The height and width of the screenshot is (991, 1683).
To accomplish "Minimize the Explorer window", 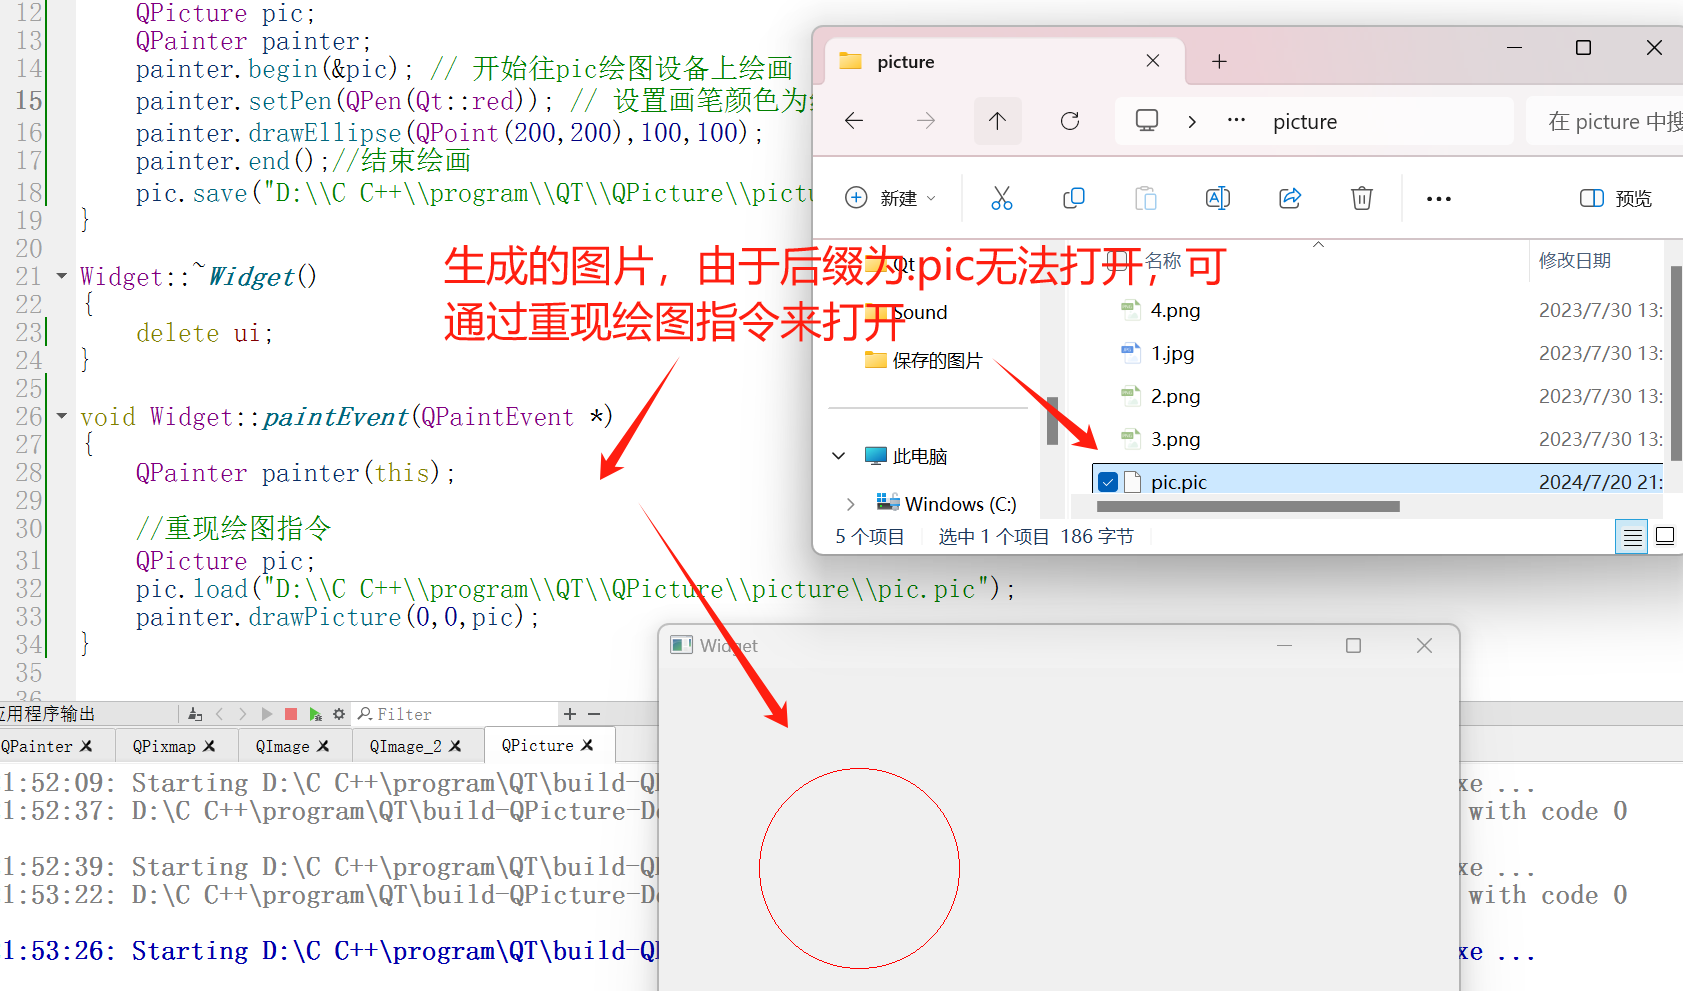I will [x=1514, y=47].
